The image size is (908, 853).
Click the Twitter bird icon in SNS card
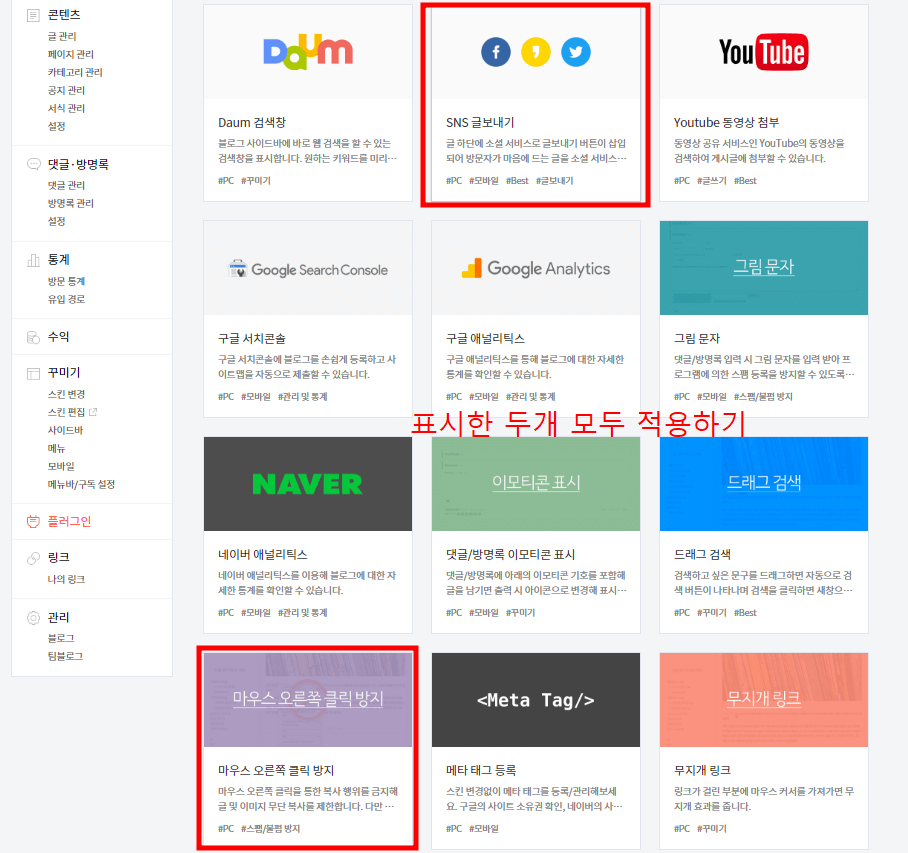coord(576,52)
